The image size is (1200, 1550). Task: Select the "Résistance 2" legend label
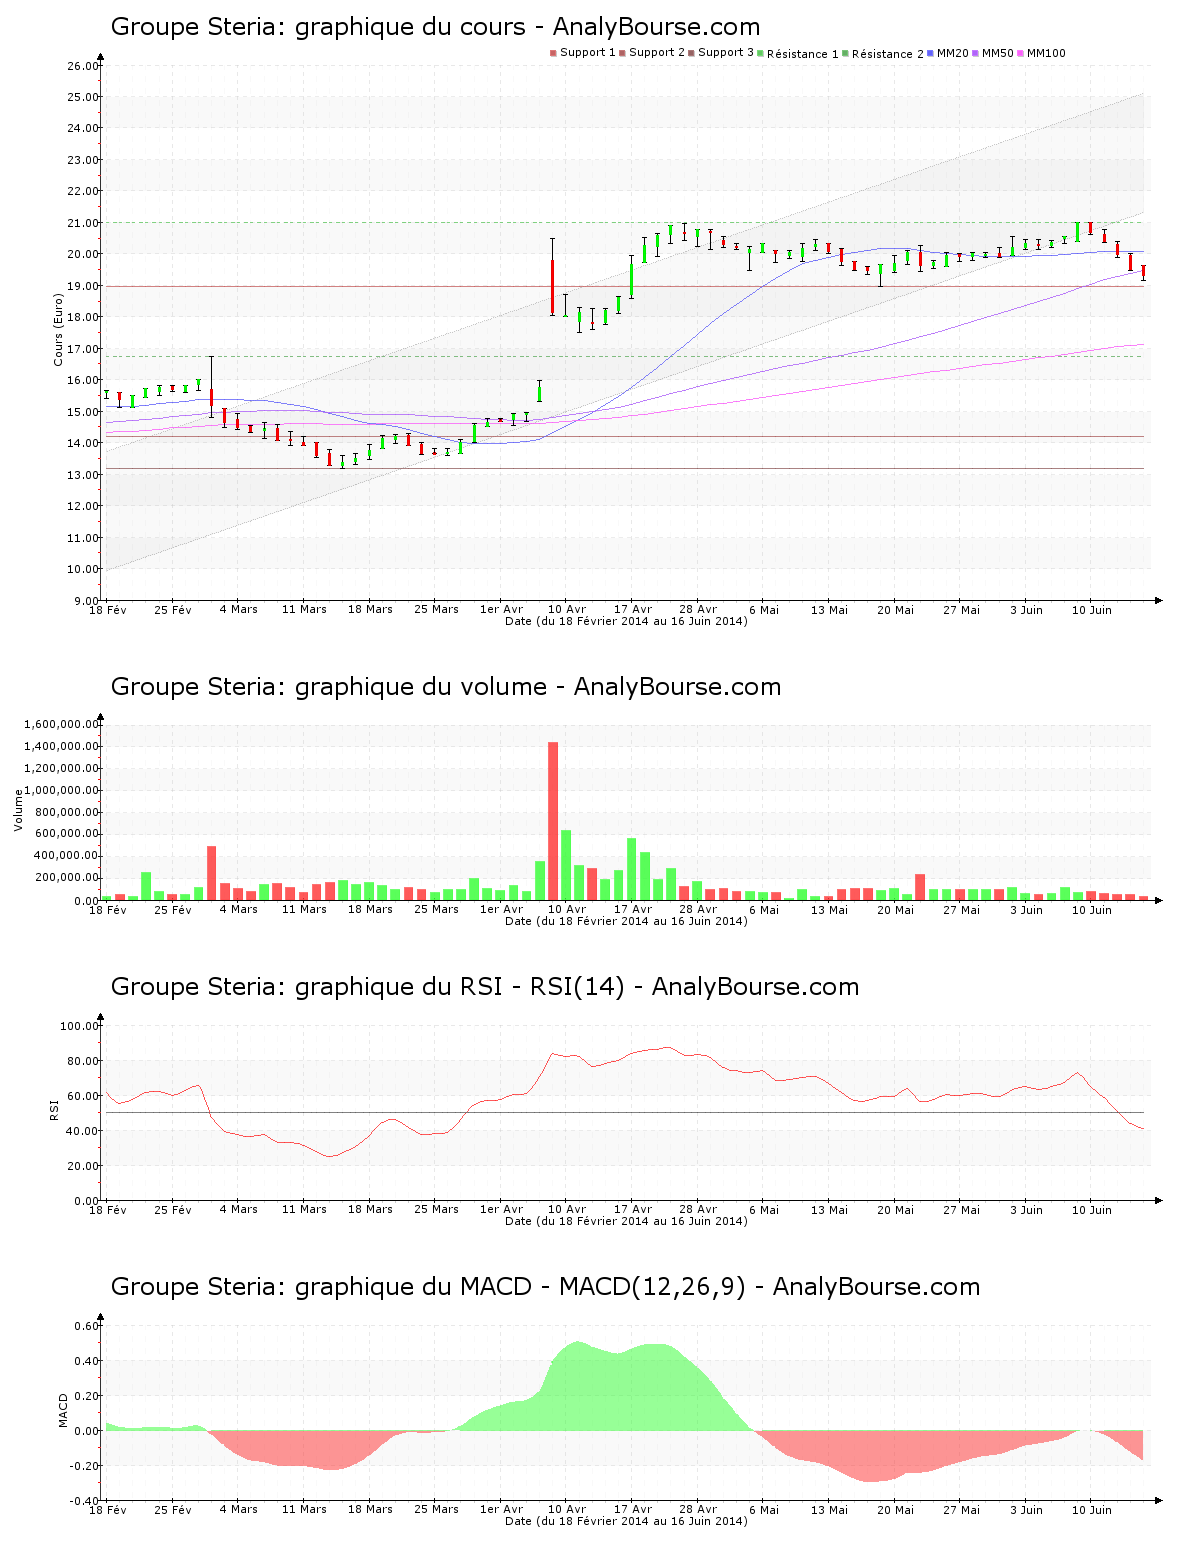(x=888, y=54)
